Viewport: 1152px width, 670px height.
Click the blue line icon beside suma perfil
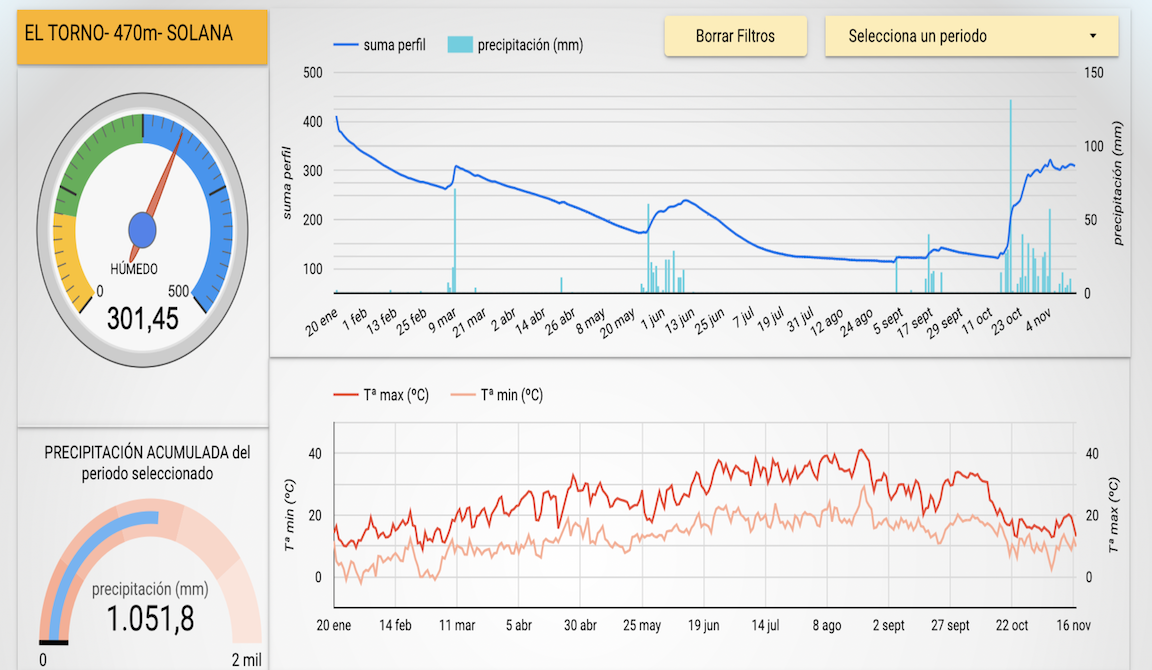click(345, 45)
